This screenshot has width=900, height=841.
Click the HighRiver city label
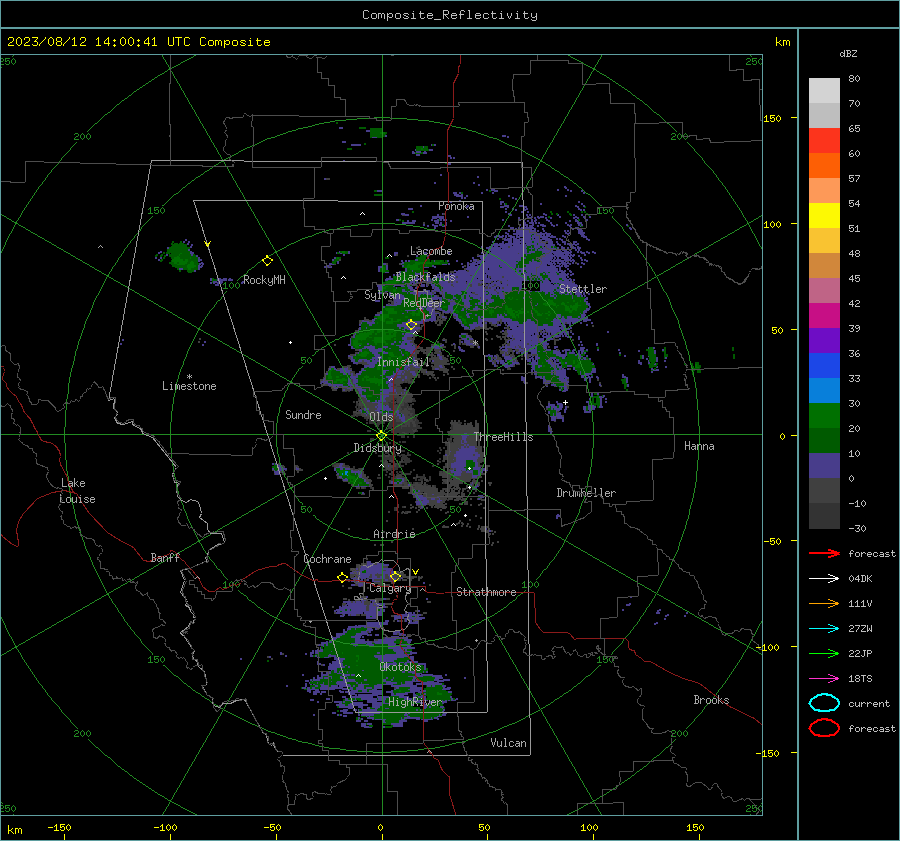[415, 702]
